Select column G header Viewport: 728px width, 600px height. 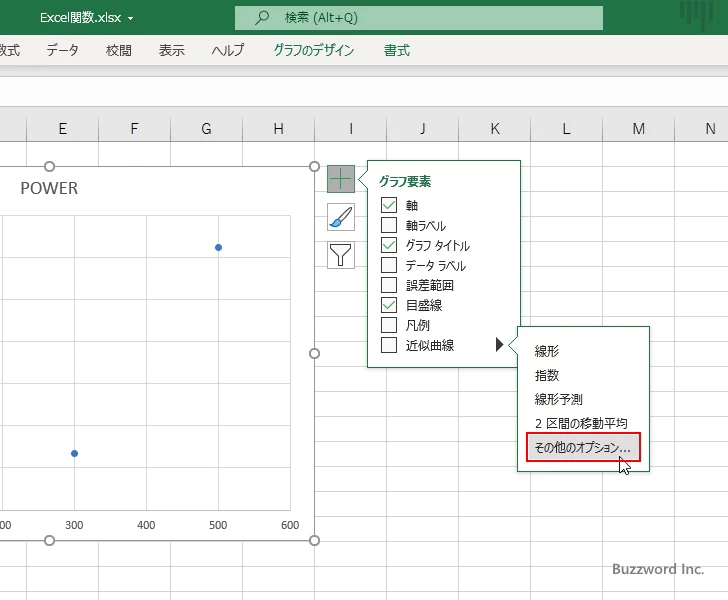(206, 129)
